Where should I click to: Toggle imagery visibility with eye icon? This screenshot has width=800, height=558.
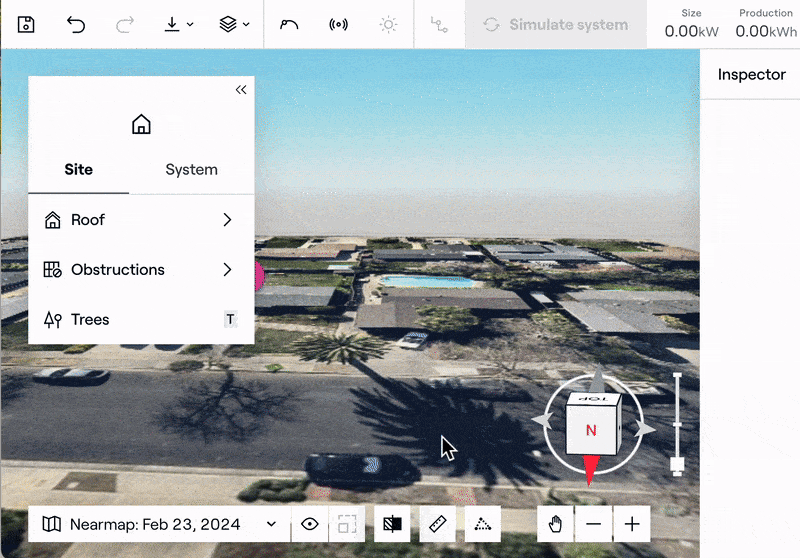point(310,524)
